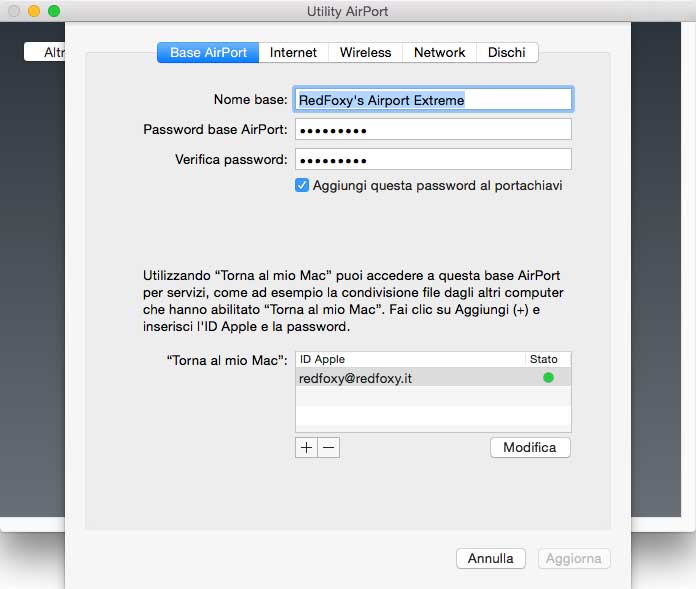This screenshot has height=589, width=696.
Task: Click the Modifica button
Action: 530,447
